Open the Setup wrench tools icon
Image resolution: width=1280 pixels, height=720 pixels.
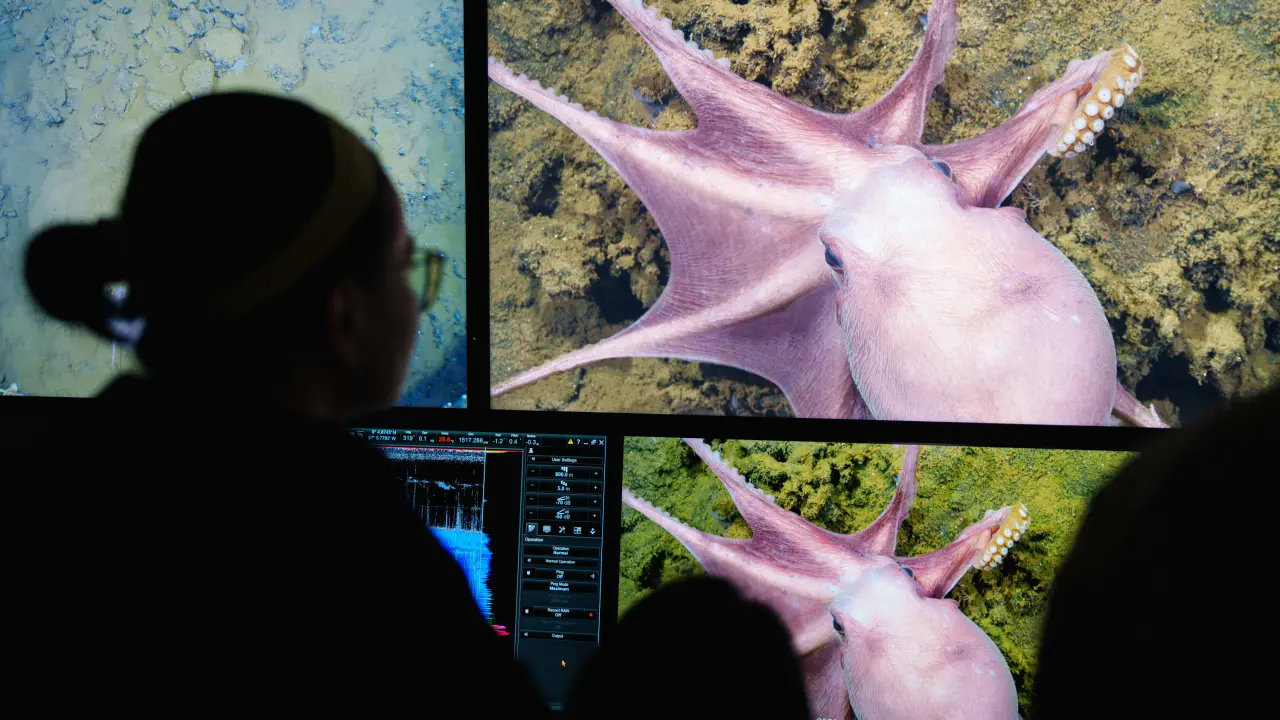(562, 529)
